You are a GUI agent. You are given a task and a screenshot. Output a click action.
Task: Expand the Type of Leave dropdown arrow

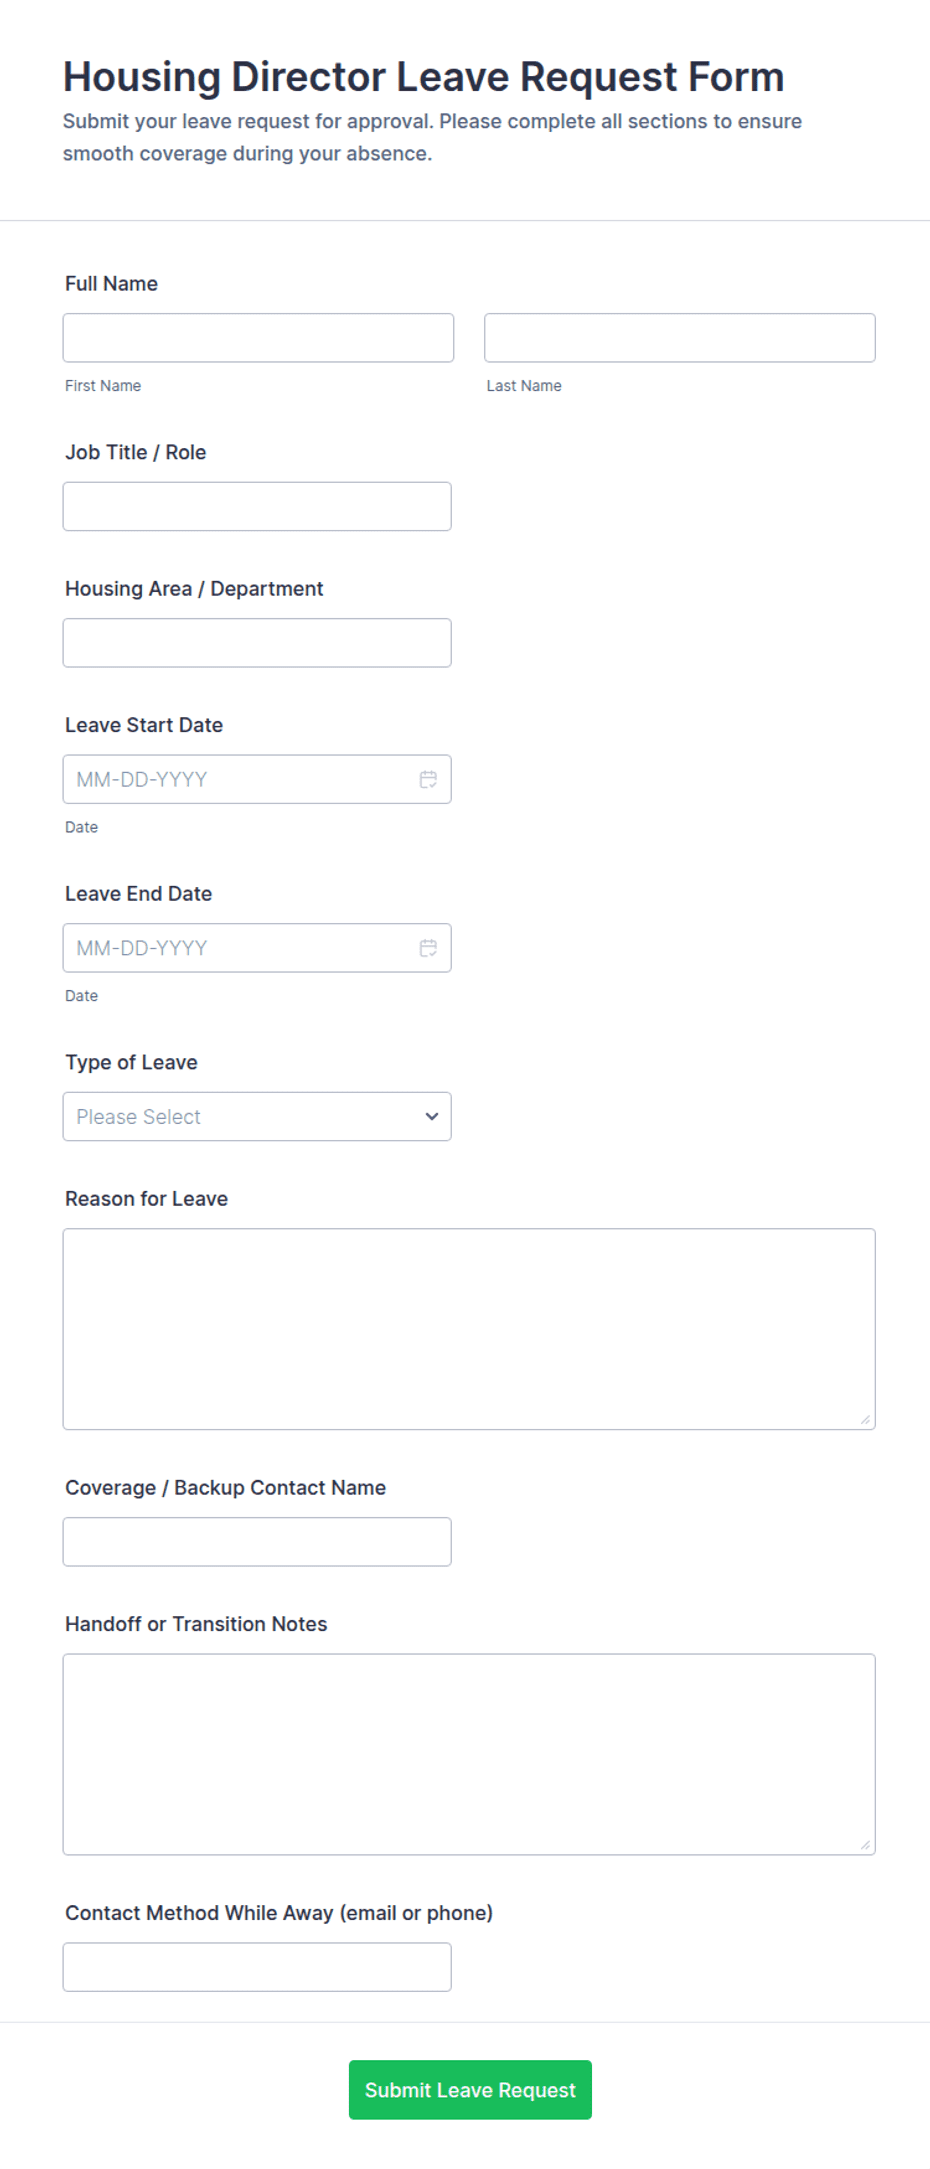[x=432, y=1116]
